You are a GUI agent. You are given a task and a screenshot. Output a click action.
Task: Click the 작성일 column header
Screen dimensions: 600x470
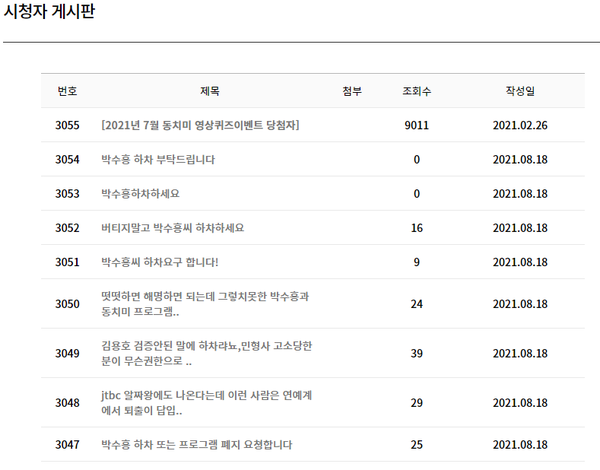[520, 91]
